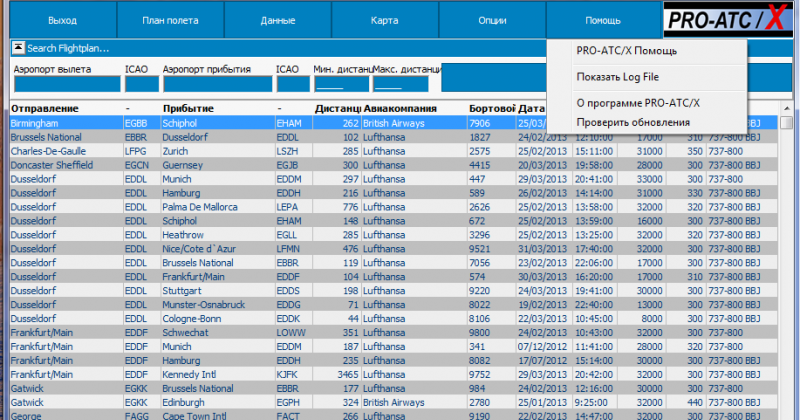Focus the Аэропорт вылета input field
This screenshot has height=420, width=800.
click(x=67, y=84)
